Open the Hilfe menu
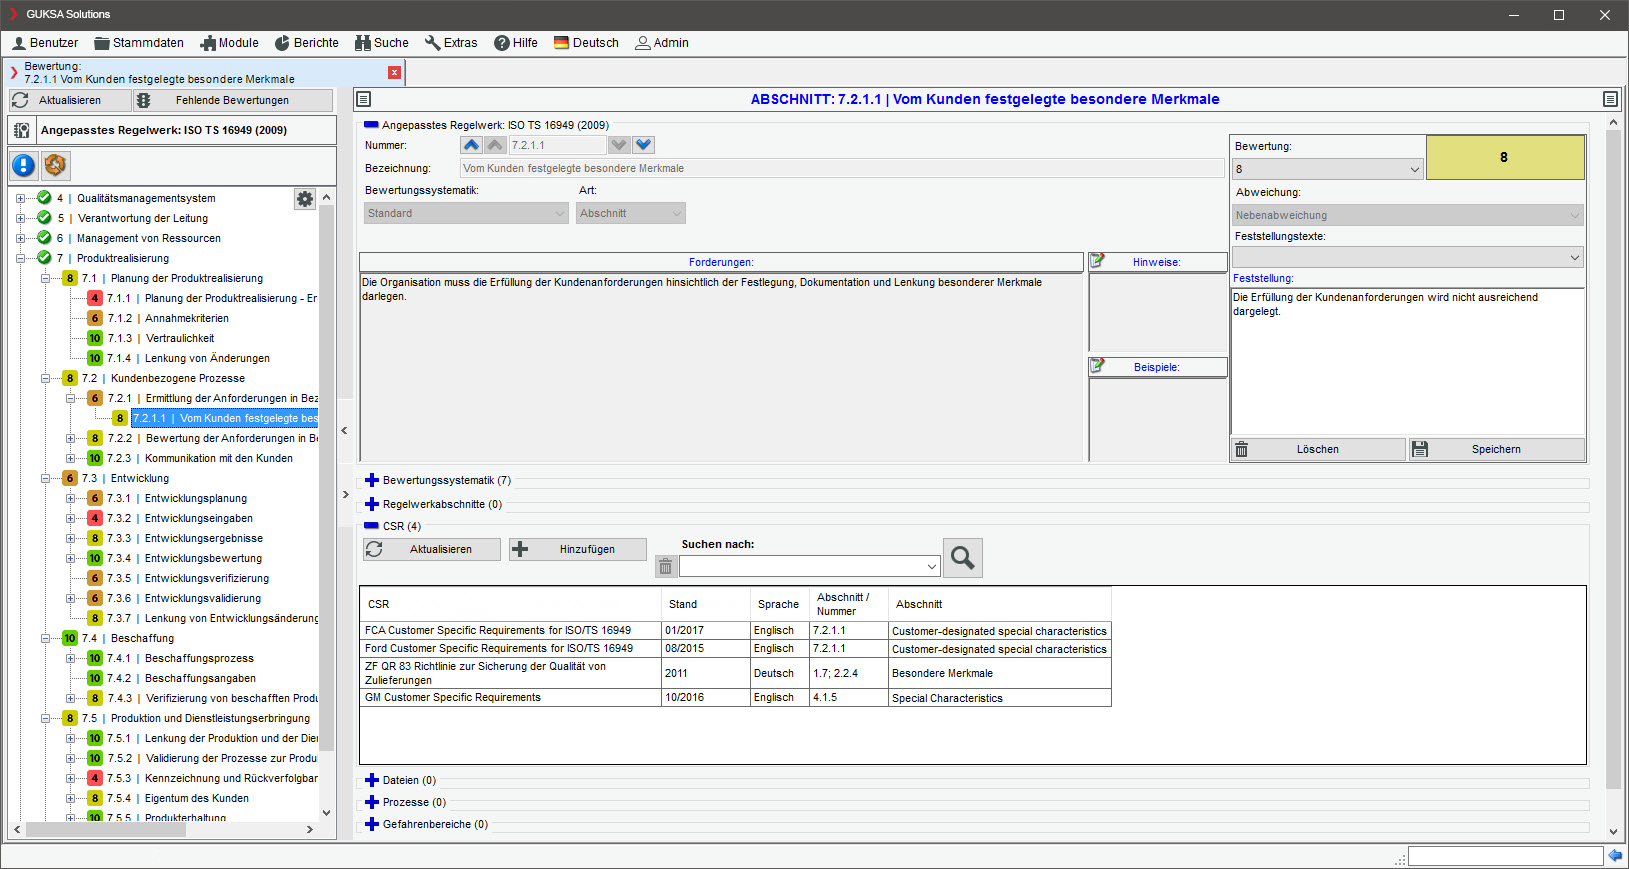The image size is (1629, 869). (516, 43)
